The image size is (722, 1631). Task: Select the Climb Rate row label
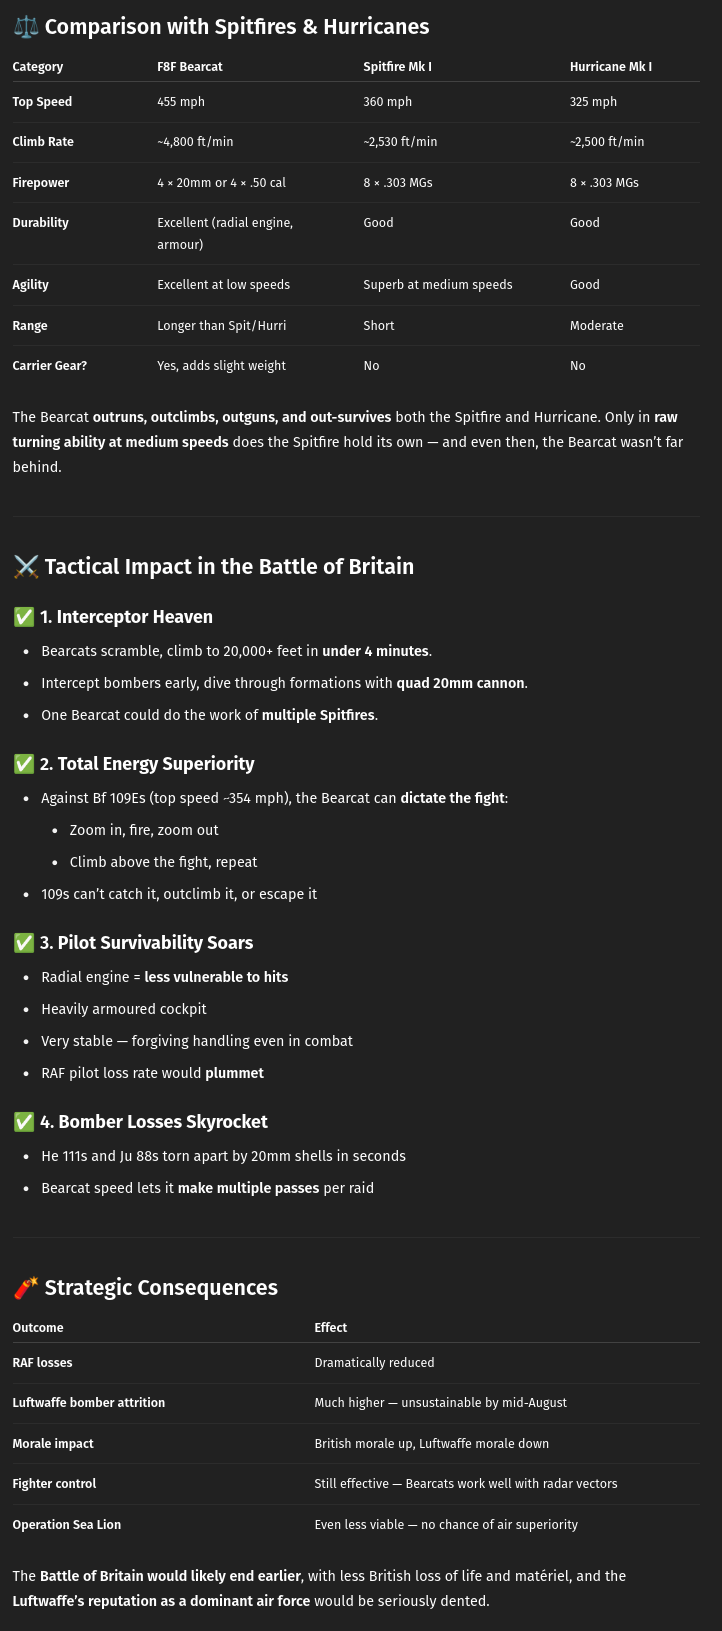(43, 142)
